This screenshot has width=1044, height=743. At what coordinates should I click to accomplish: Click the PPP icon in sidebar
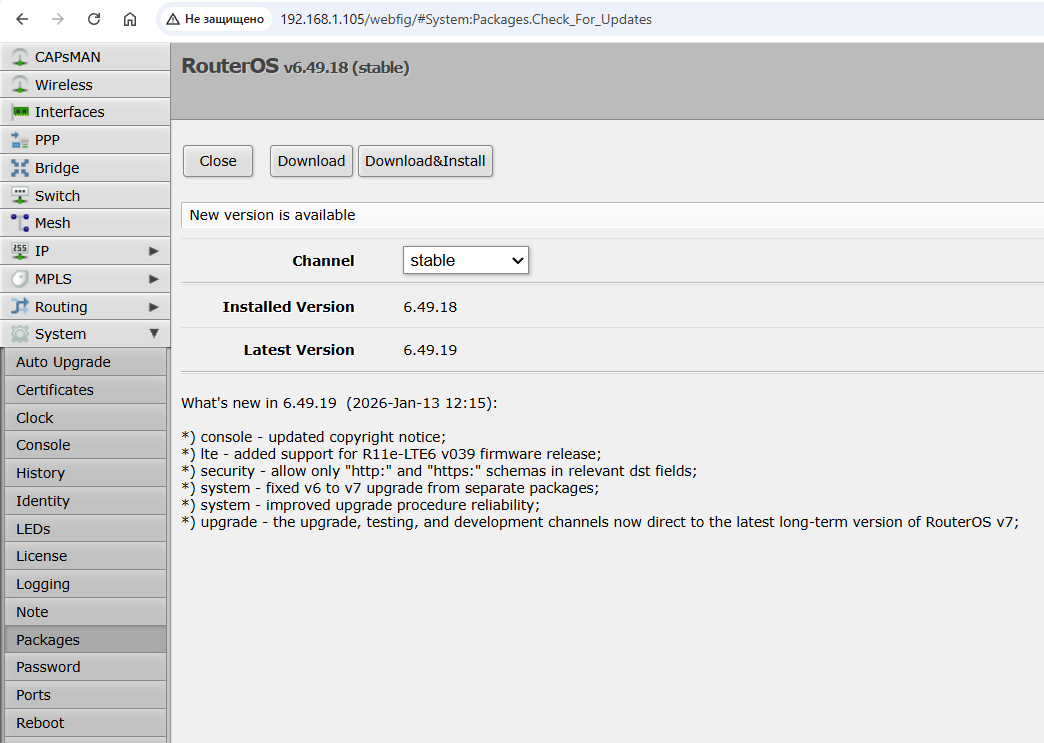(x=19, y=140)
